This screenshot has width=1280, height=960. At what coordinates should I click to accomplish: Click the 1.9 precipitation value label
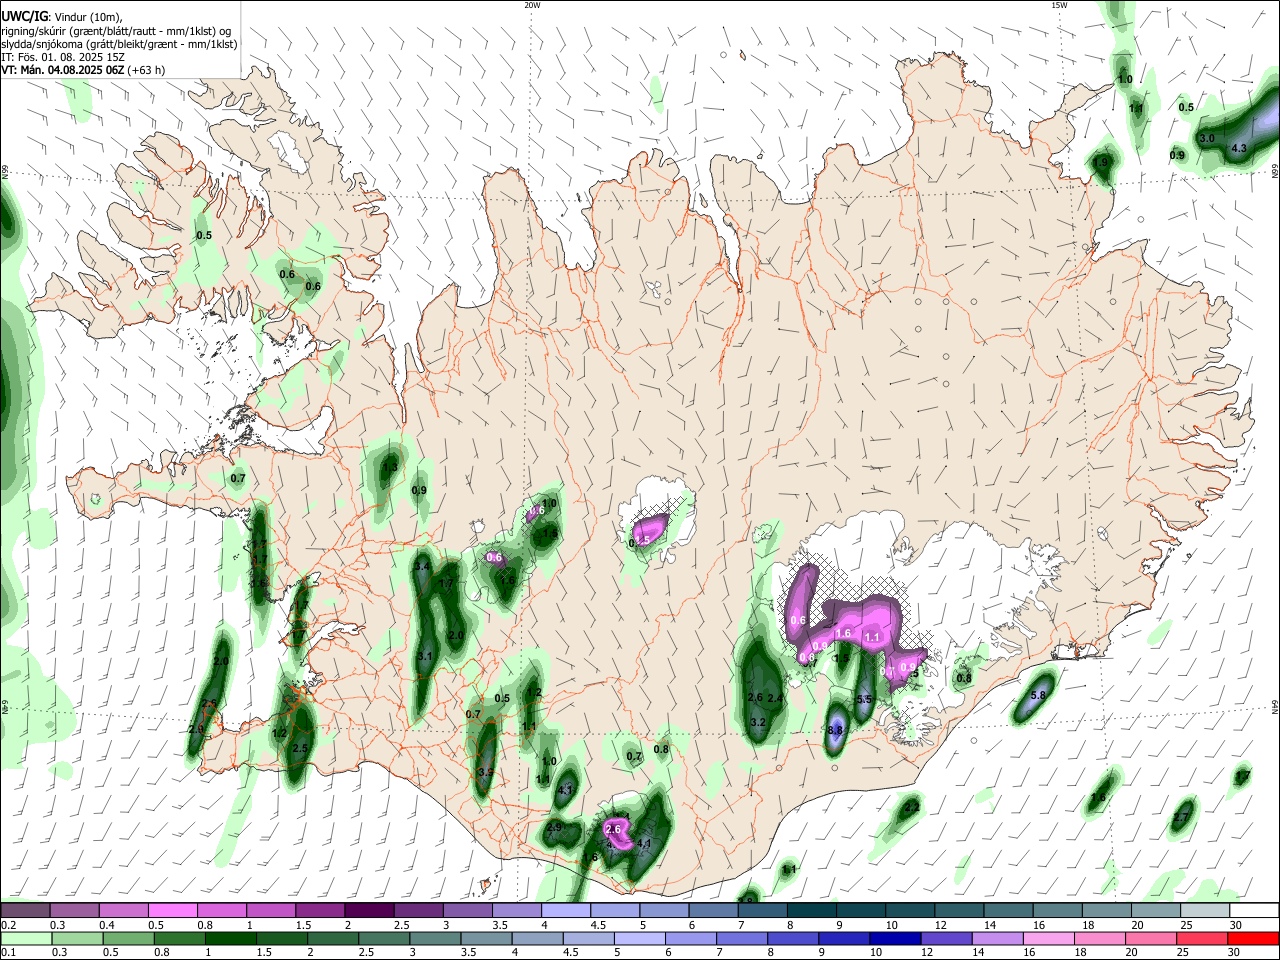(1102, 161)
